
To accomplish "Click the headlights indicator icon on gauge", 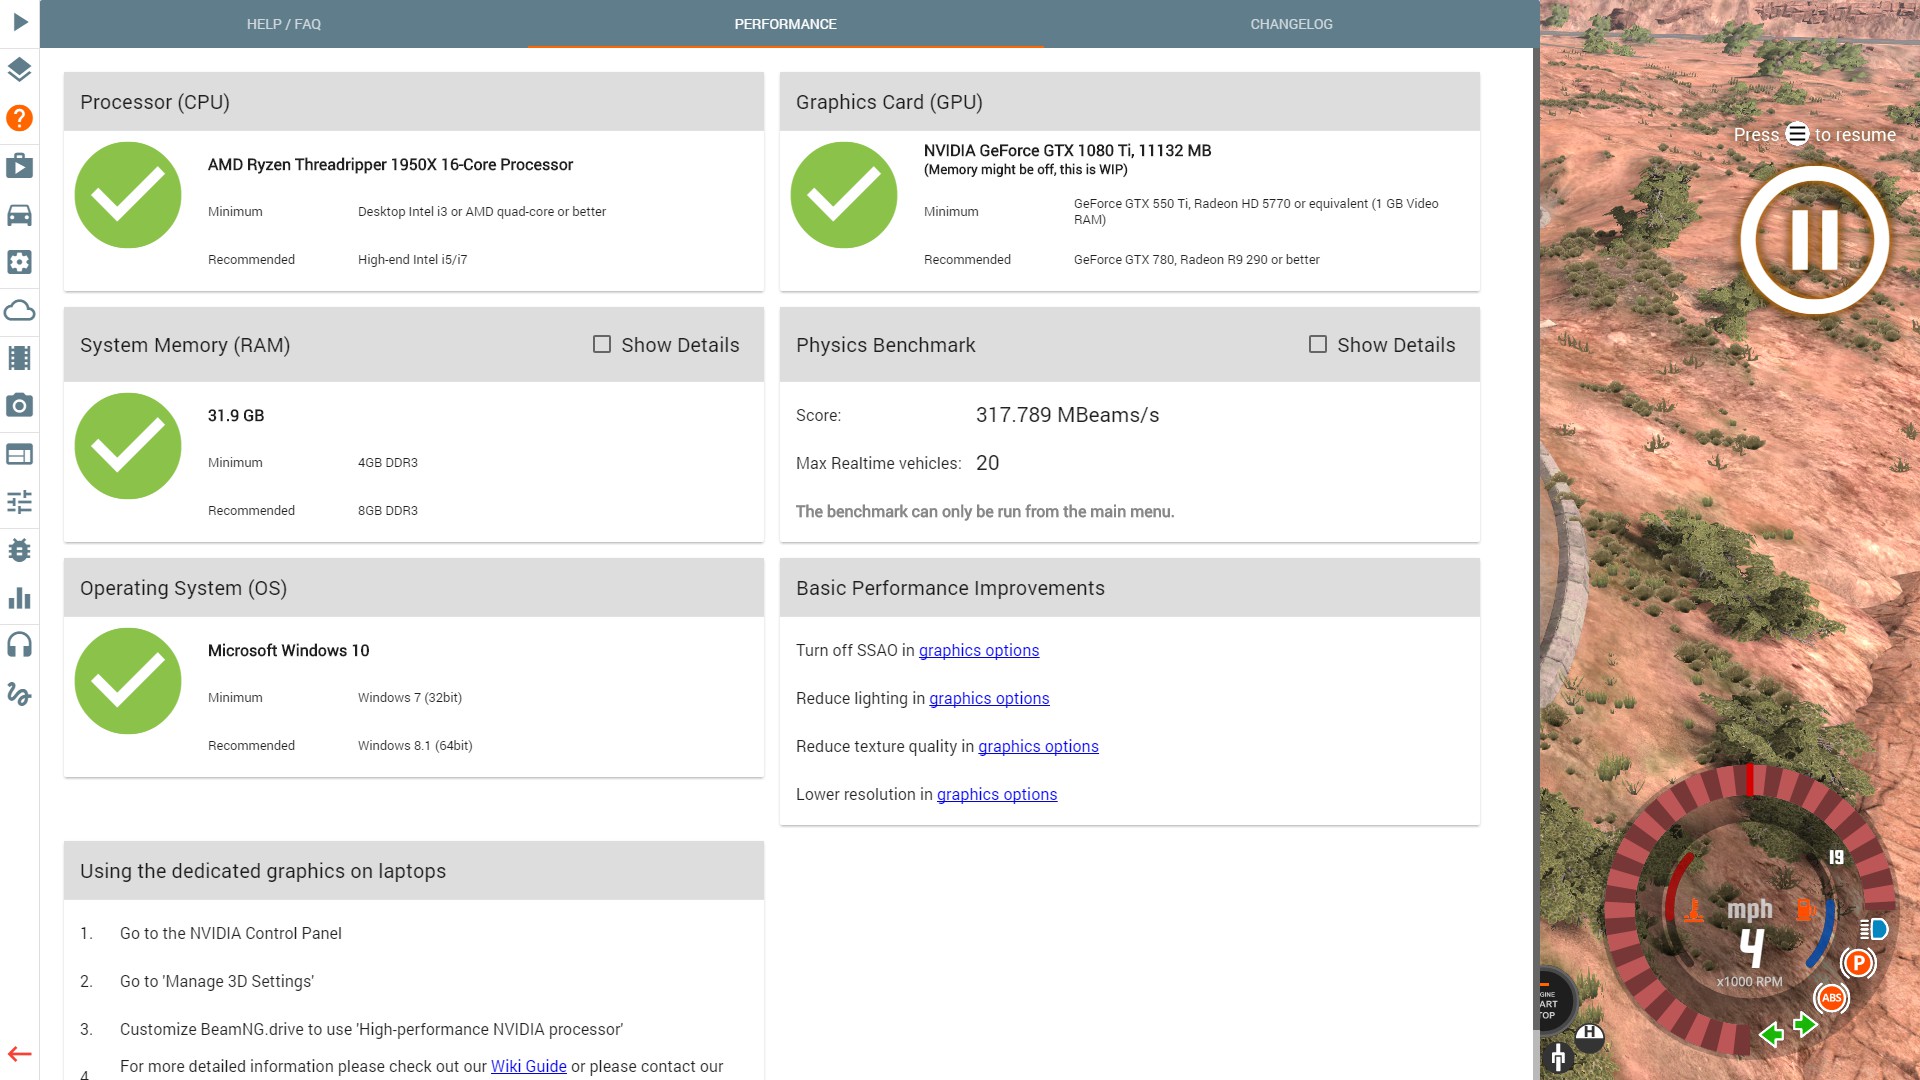I will pos(1873,929).
